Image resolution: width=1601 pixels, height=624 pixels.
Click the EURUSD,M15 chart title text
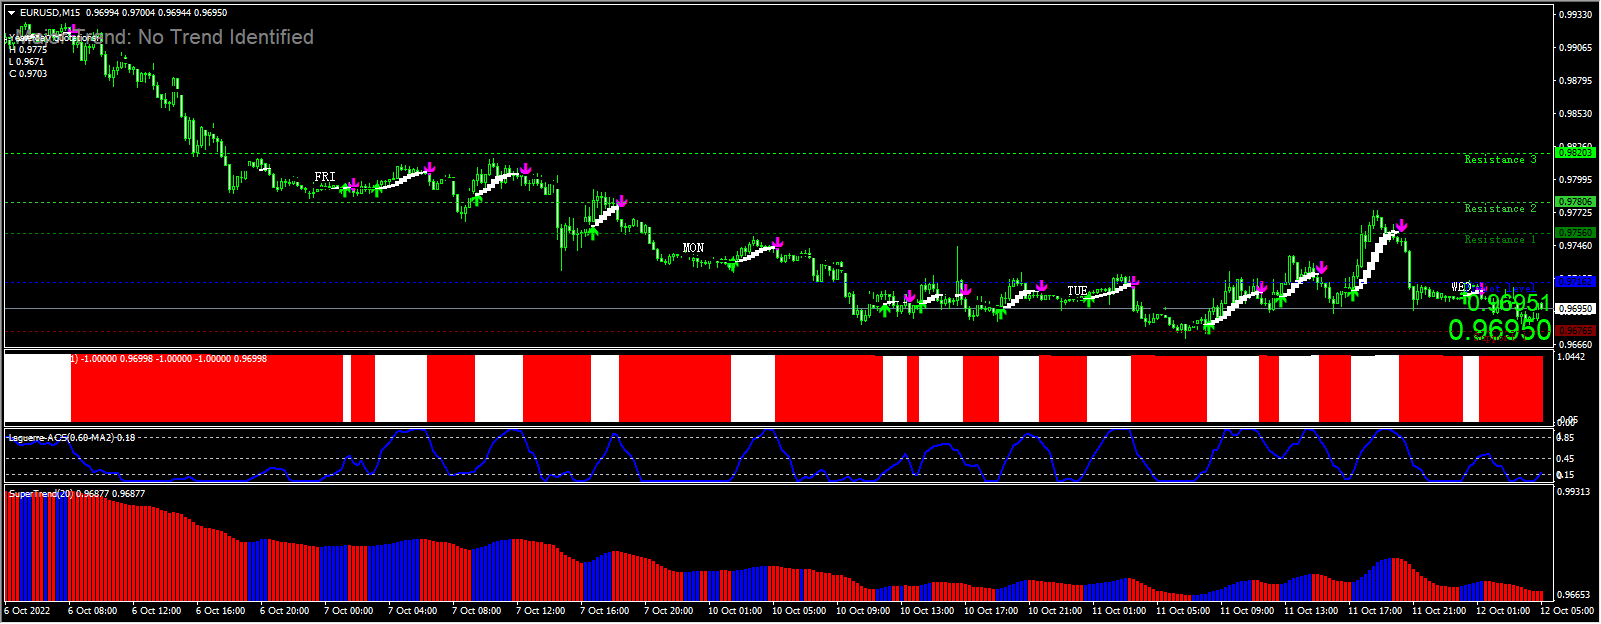[51, 13]
